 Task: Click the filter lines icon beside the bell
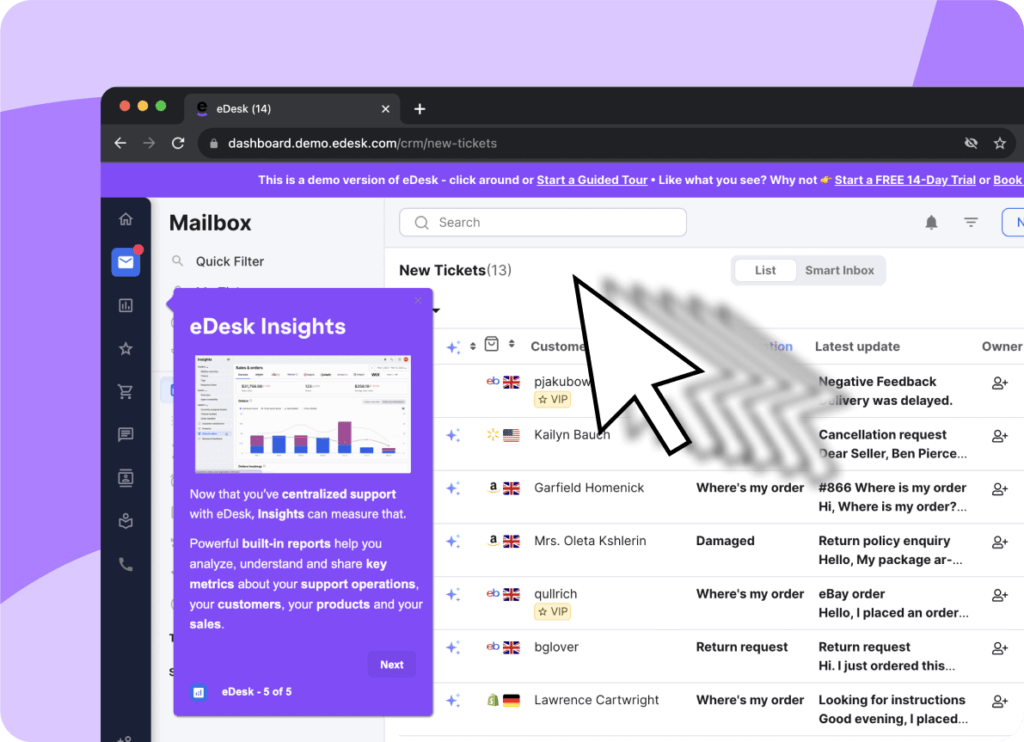click(971, 222)
